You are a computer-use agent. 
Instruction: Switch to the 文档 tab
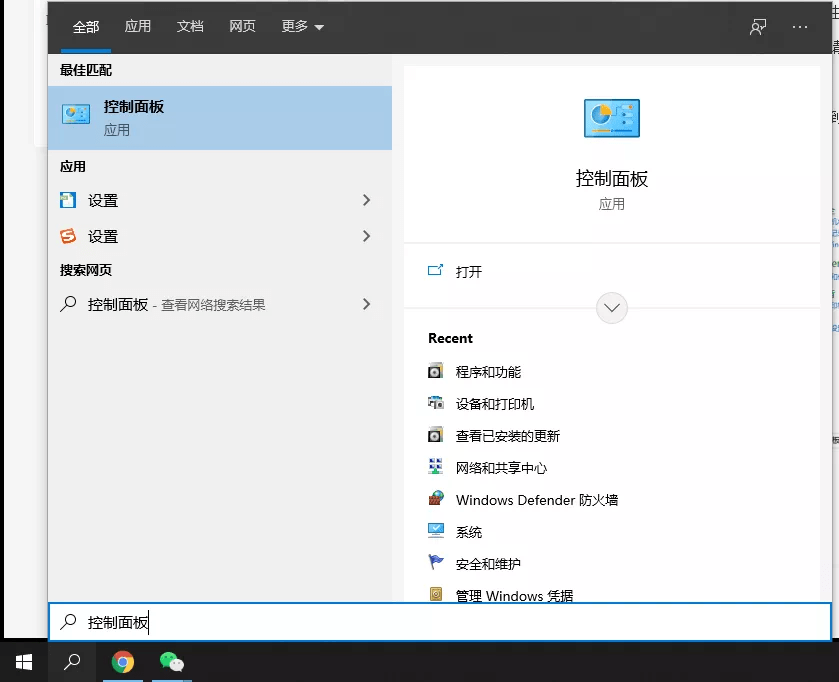click(190, 27)
